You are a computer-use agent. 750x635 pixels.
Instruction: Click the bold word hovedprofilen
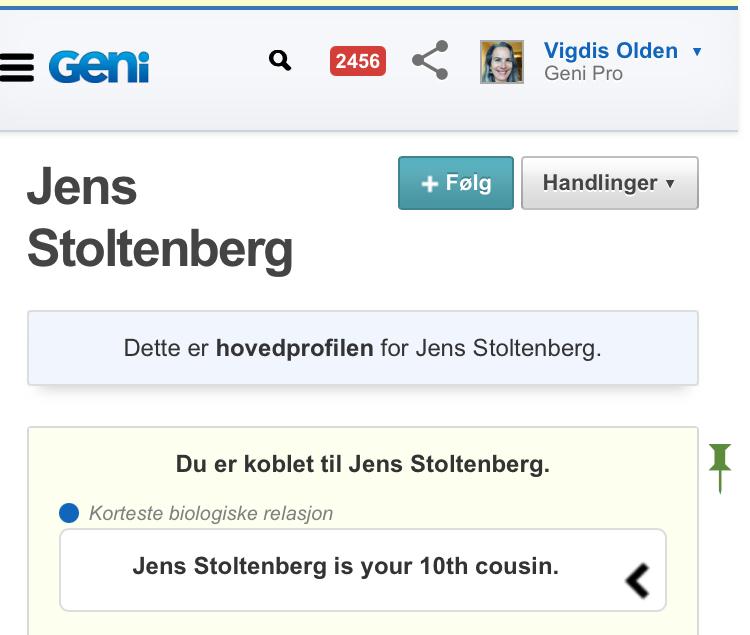tap(294, 349)
